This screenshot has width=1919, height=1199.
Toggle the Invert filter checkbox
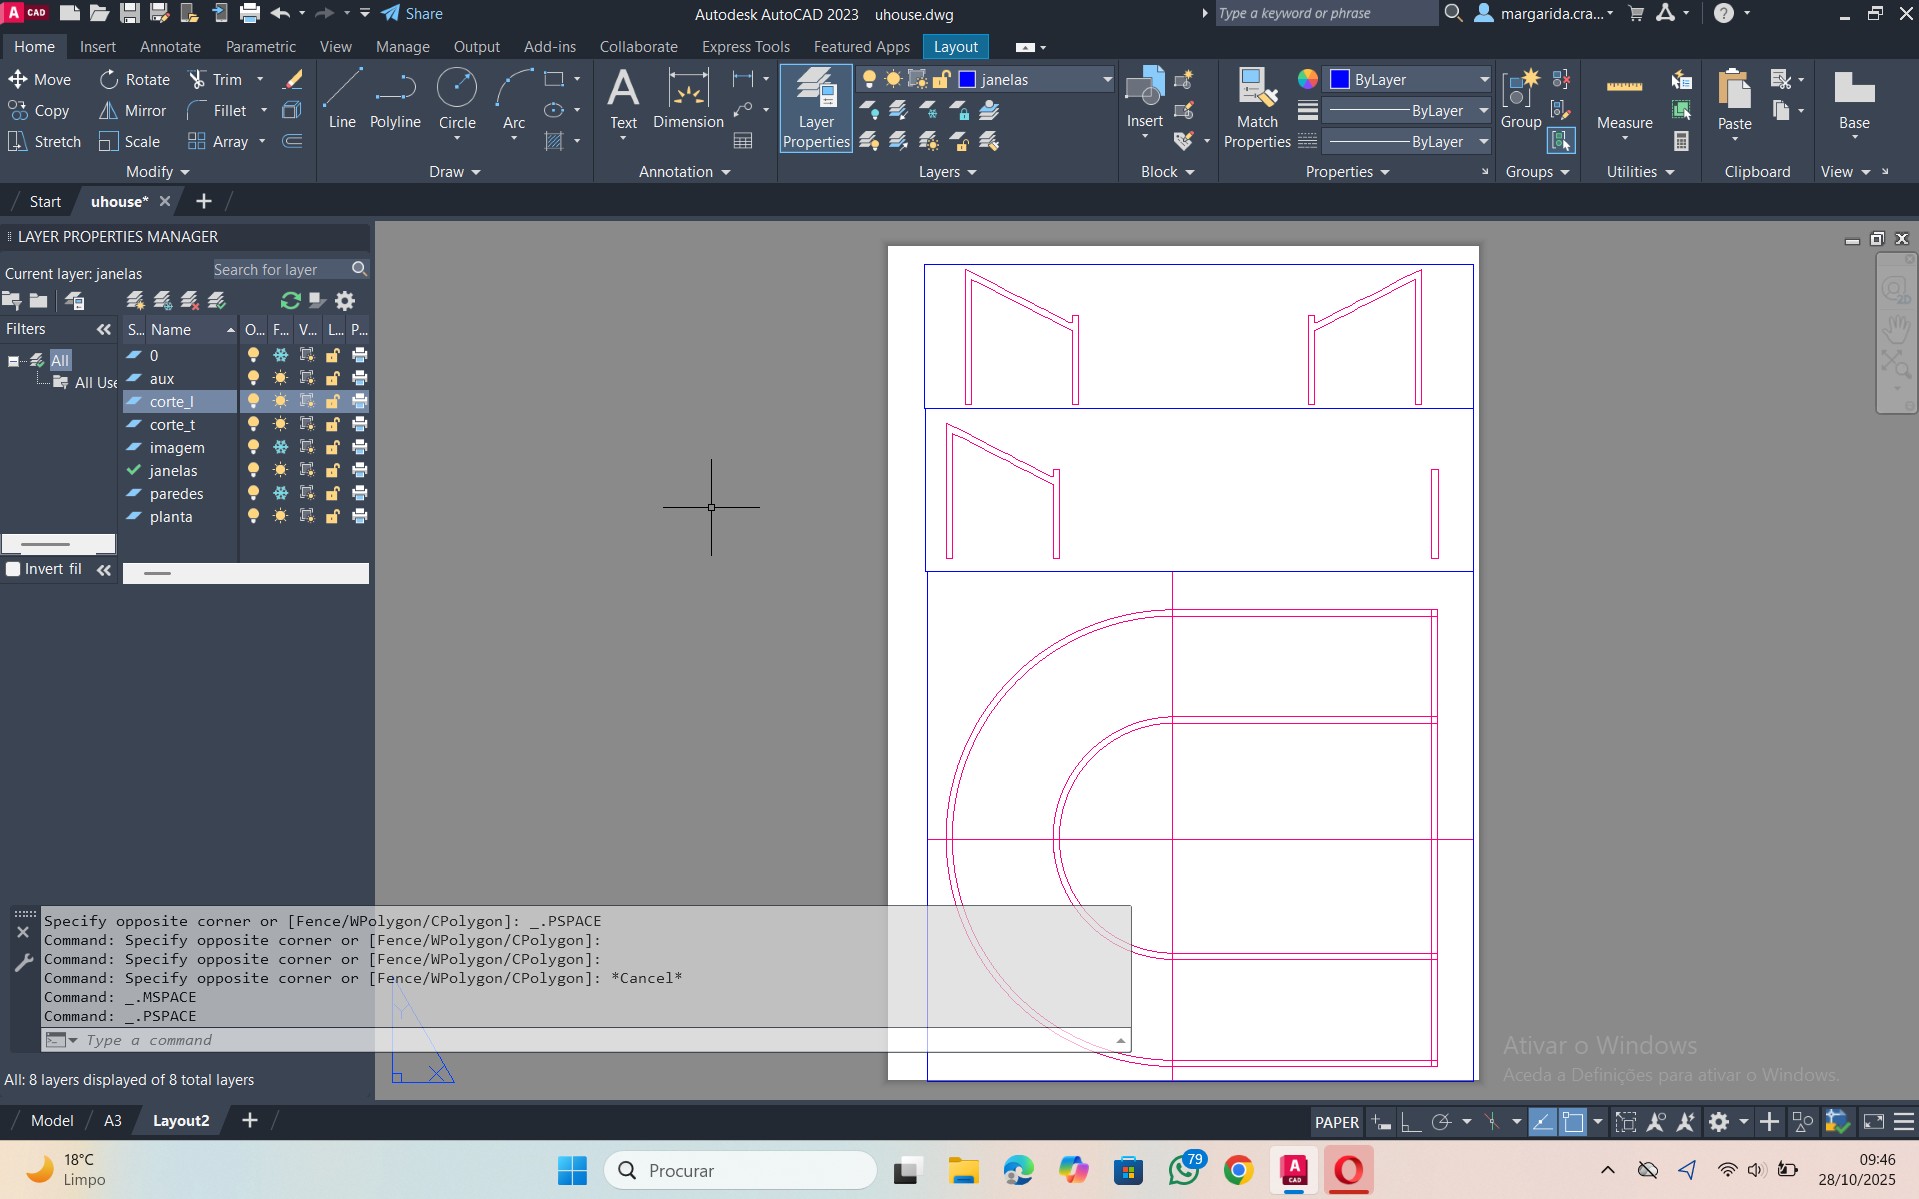[14, 569]
